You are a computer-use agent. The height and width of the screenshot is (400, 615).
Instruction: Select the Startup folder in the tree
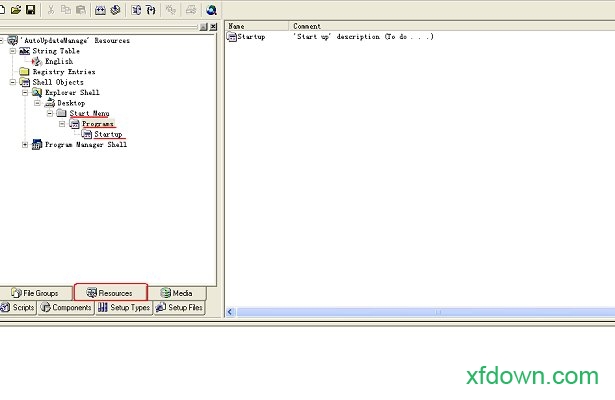click(x=108, y=134)
